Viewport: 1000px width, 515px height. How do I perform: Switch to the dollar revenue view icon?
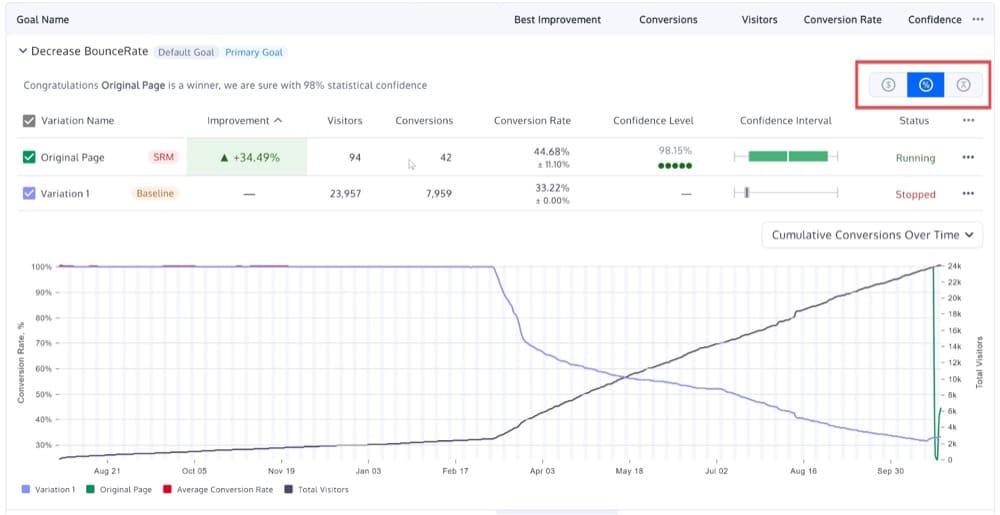click(x=888, y=85)
